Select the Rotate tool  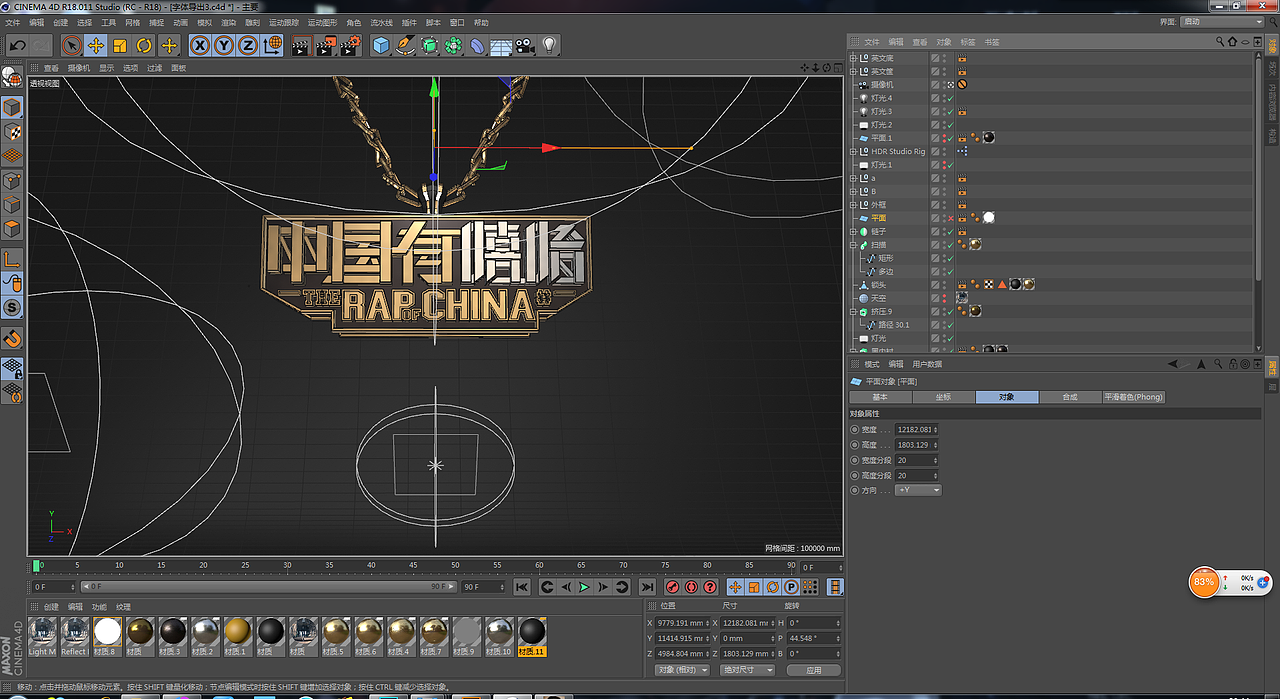pyautogui.click(x=144, y=45)
